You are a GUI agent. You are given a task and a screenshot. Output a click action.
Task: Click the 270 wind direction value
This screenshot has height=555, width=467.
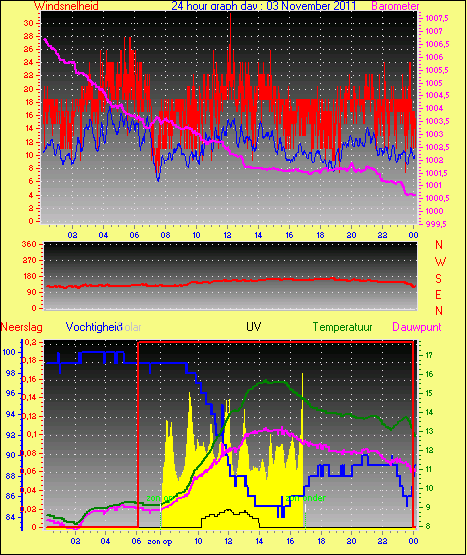[x=29, y=261]
